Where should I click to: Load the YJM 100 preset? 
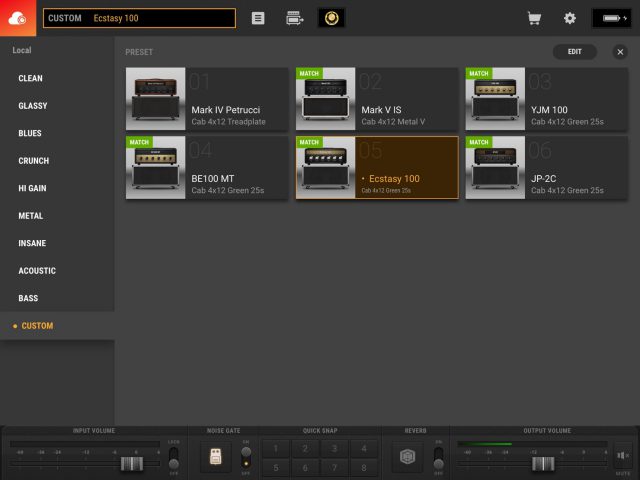547,99
